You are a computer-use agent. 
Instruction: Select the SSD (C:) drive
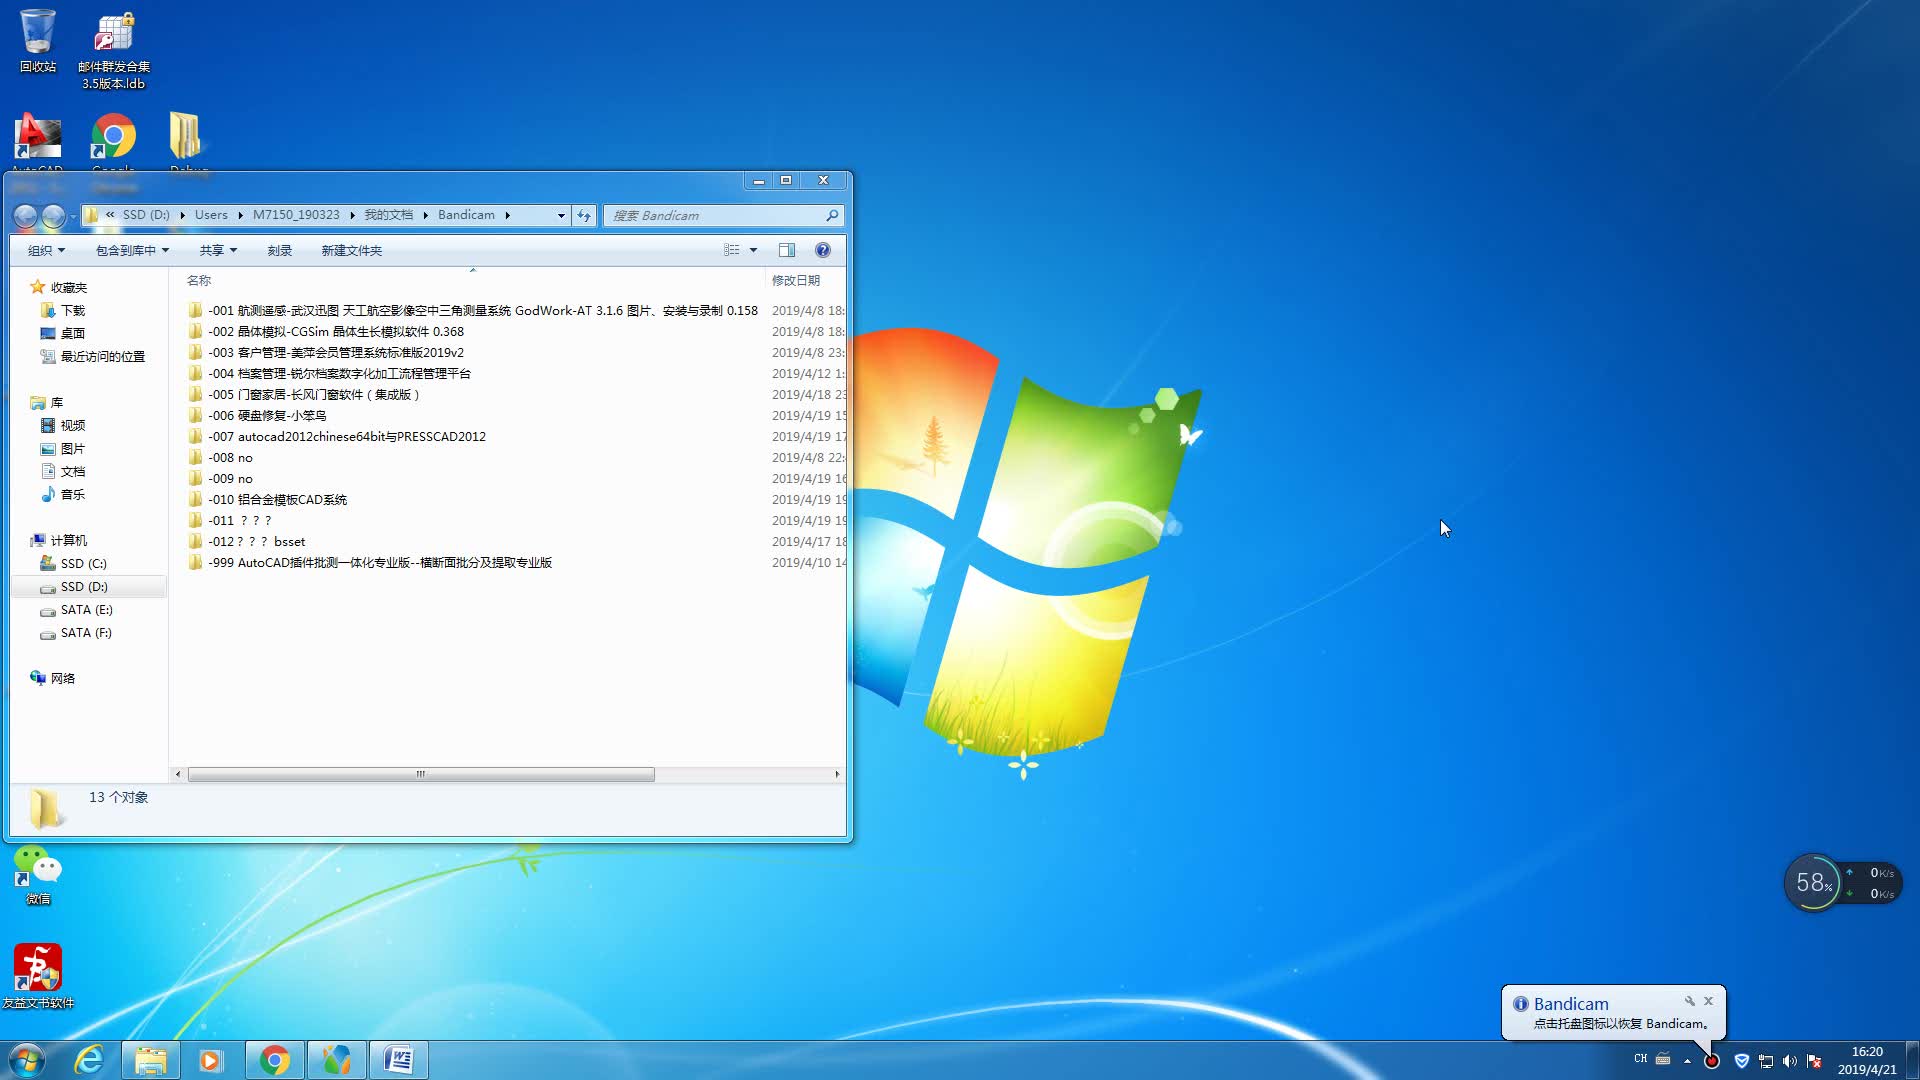point(74,563)
